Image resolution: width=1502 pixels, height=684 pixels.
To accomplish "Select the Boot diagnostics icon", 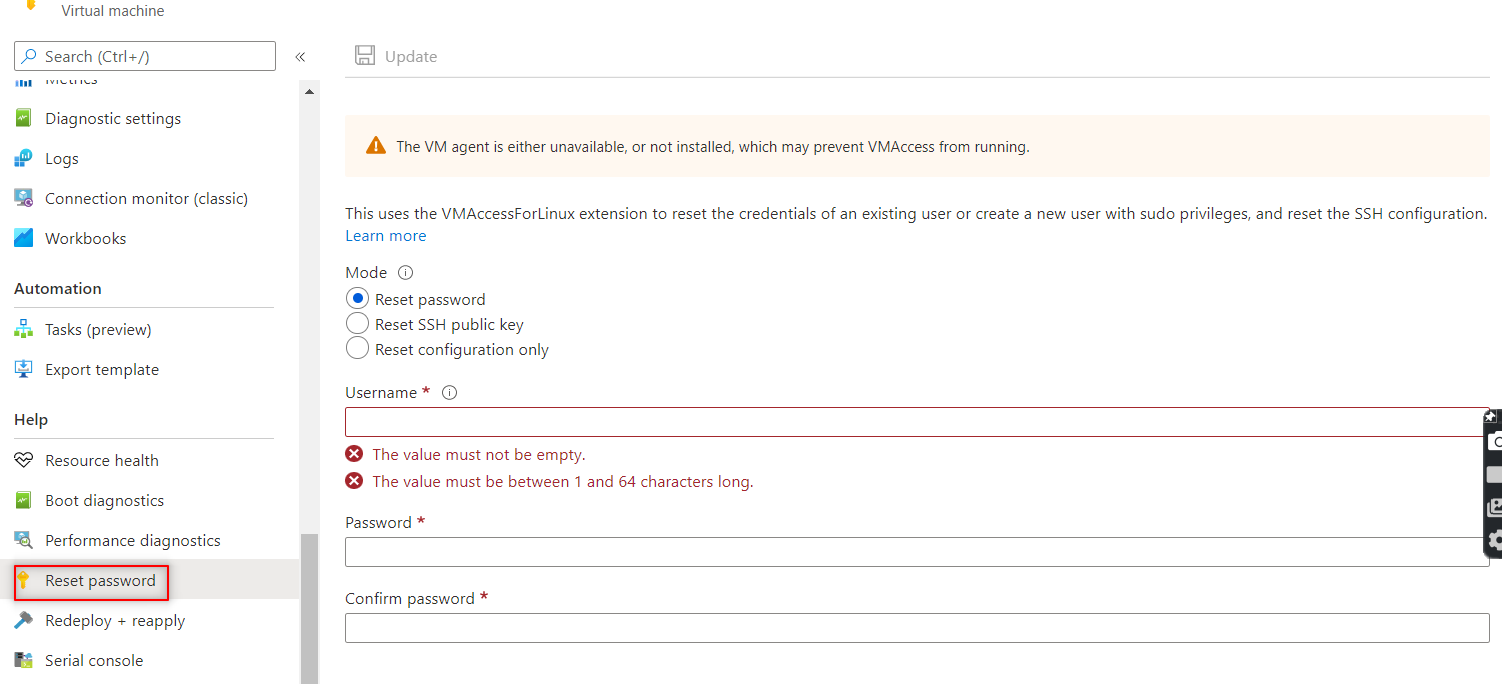I will coord(23,499).
